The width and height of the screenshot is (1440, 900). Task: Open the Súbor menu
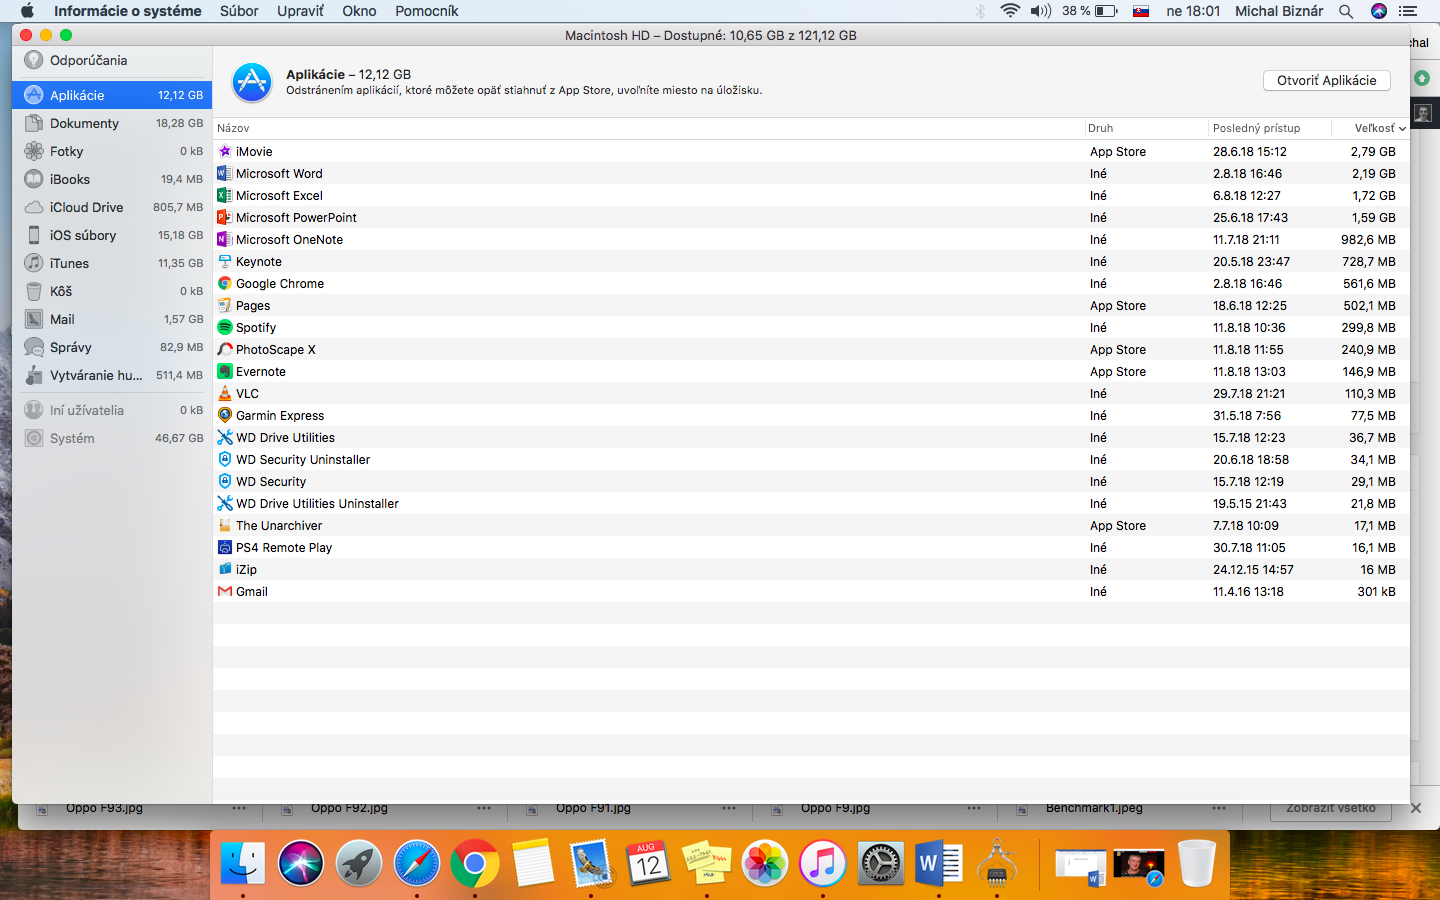click(x=239, y=11)
